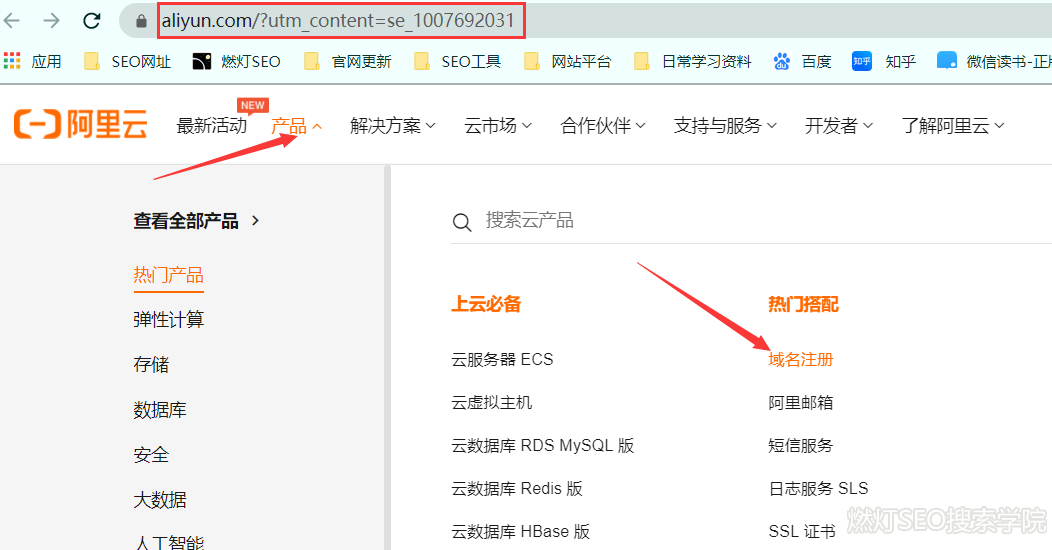Expand the 支持与服务 navigation menu
The image size is (1052, 550).
pos(725,125)
